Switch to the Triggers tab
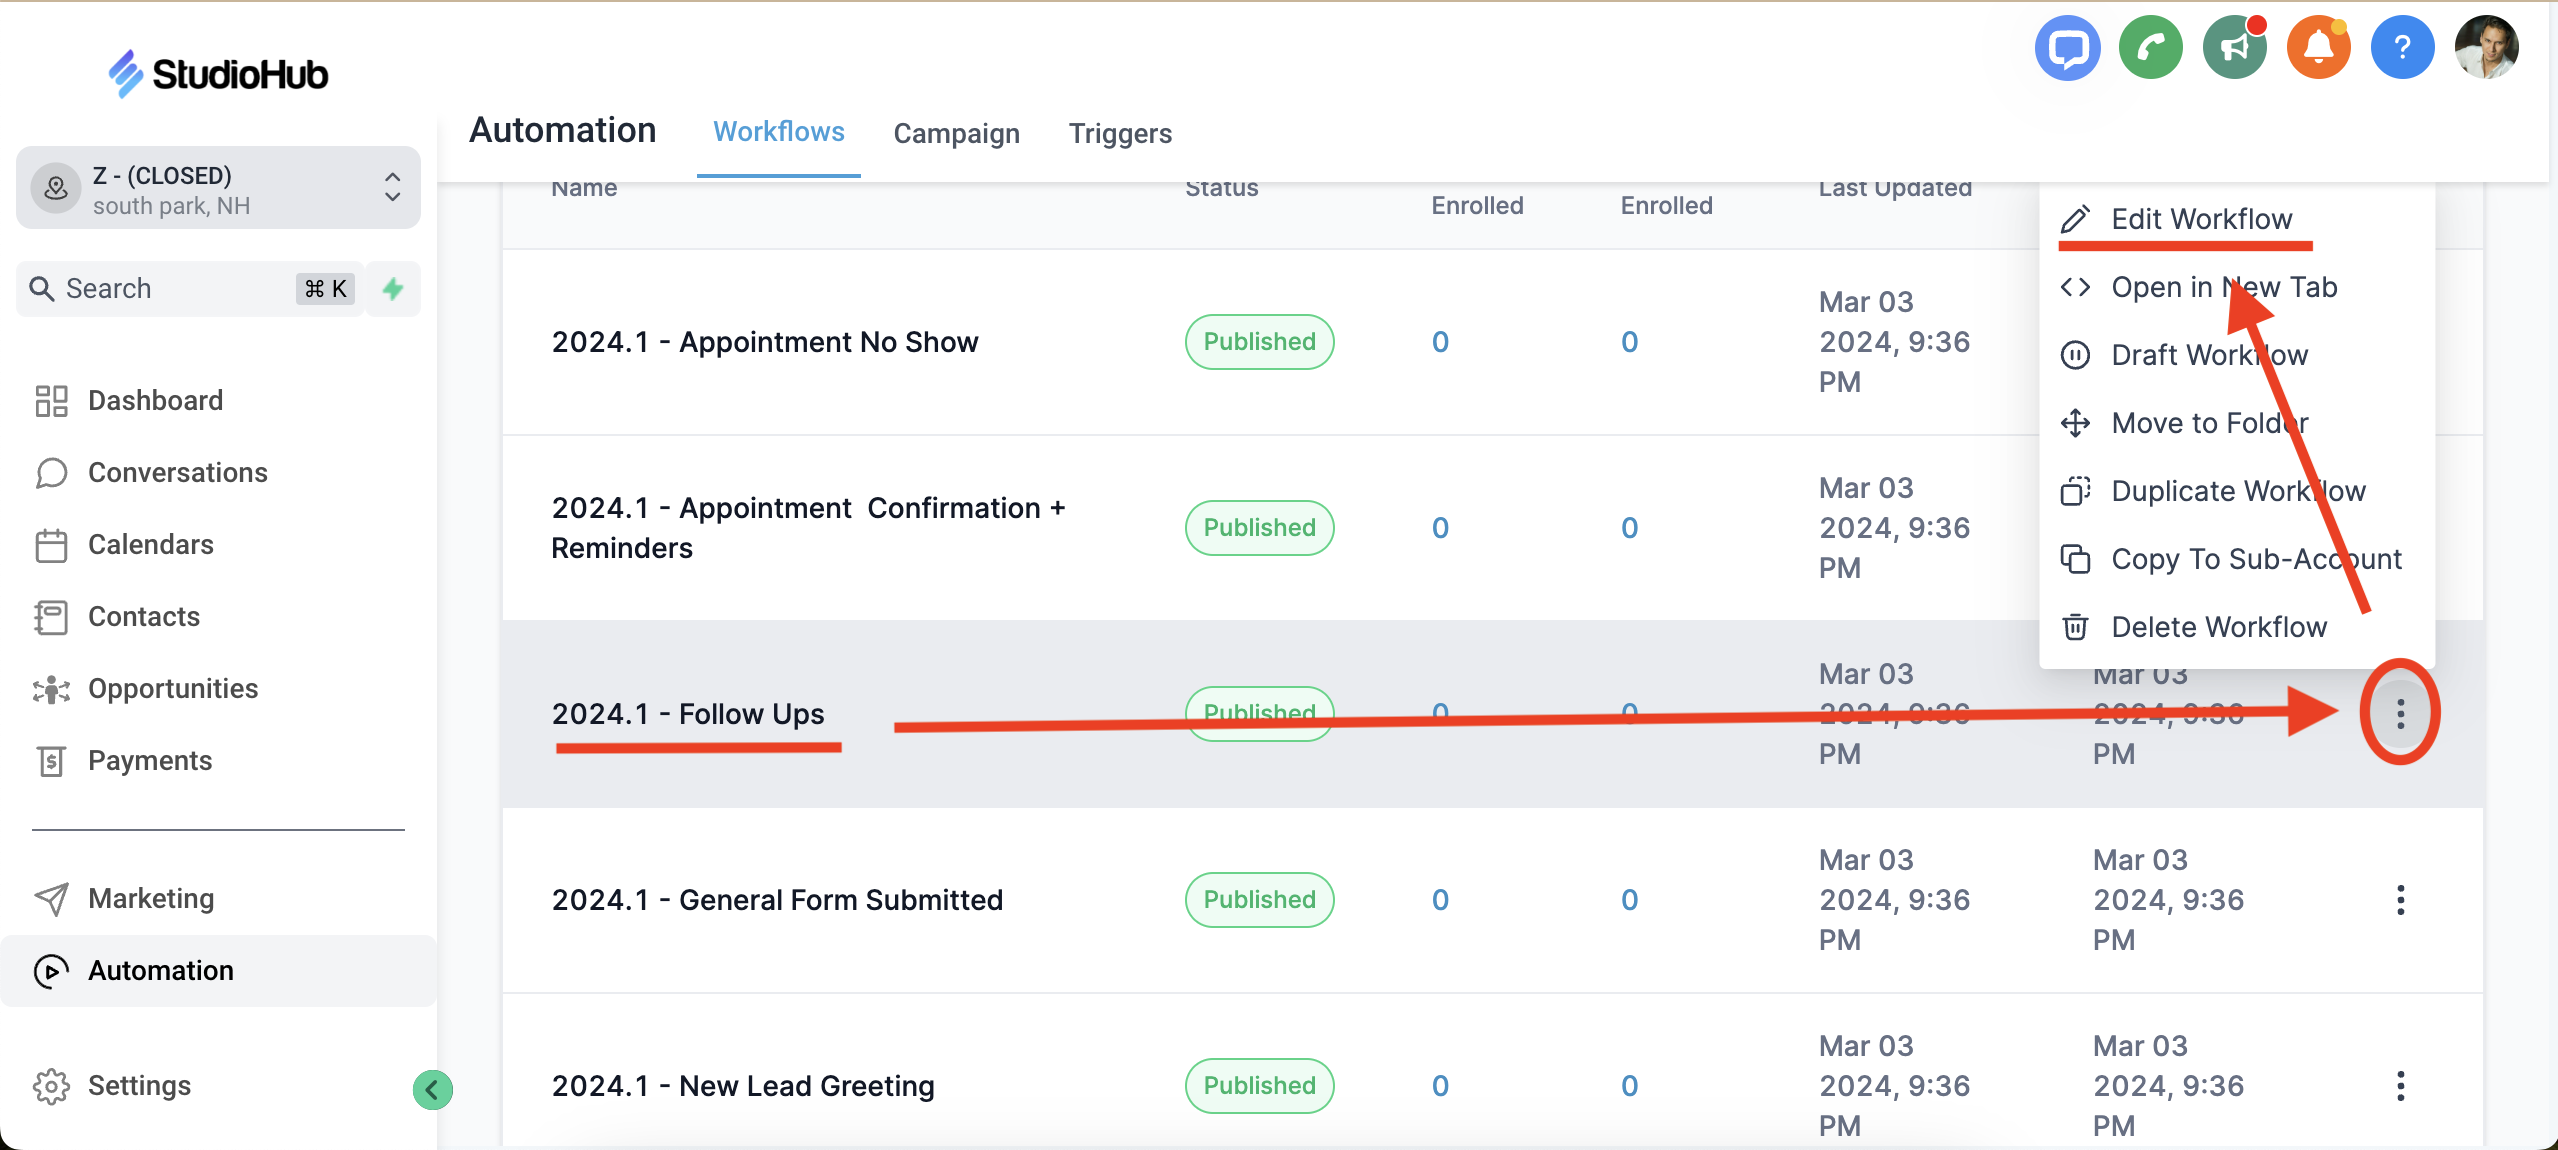The width and height of the screenshot is (2558, 1150). (x=1119, y=133)
